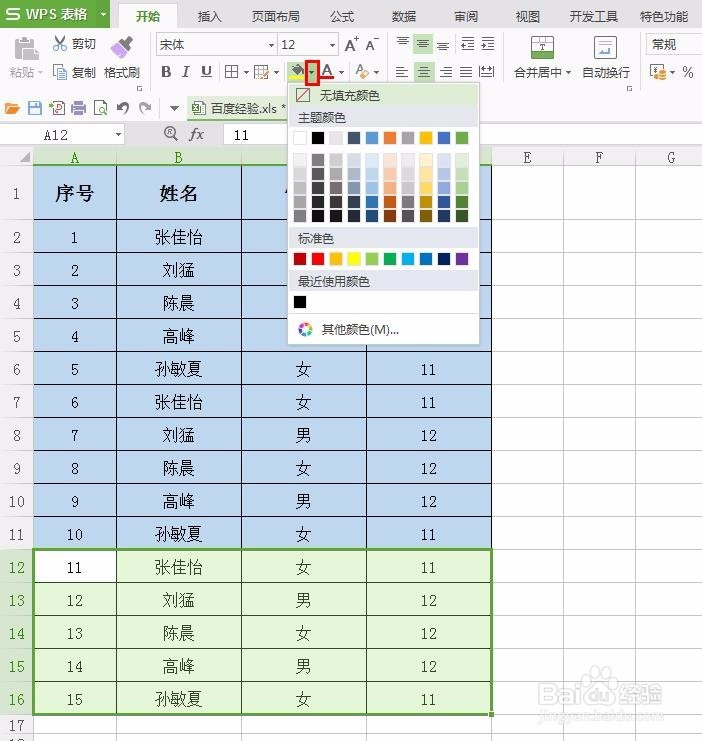702x741 pixels.
Task: Click the Merge and Center icon
Action: 542,48
